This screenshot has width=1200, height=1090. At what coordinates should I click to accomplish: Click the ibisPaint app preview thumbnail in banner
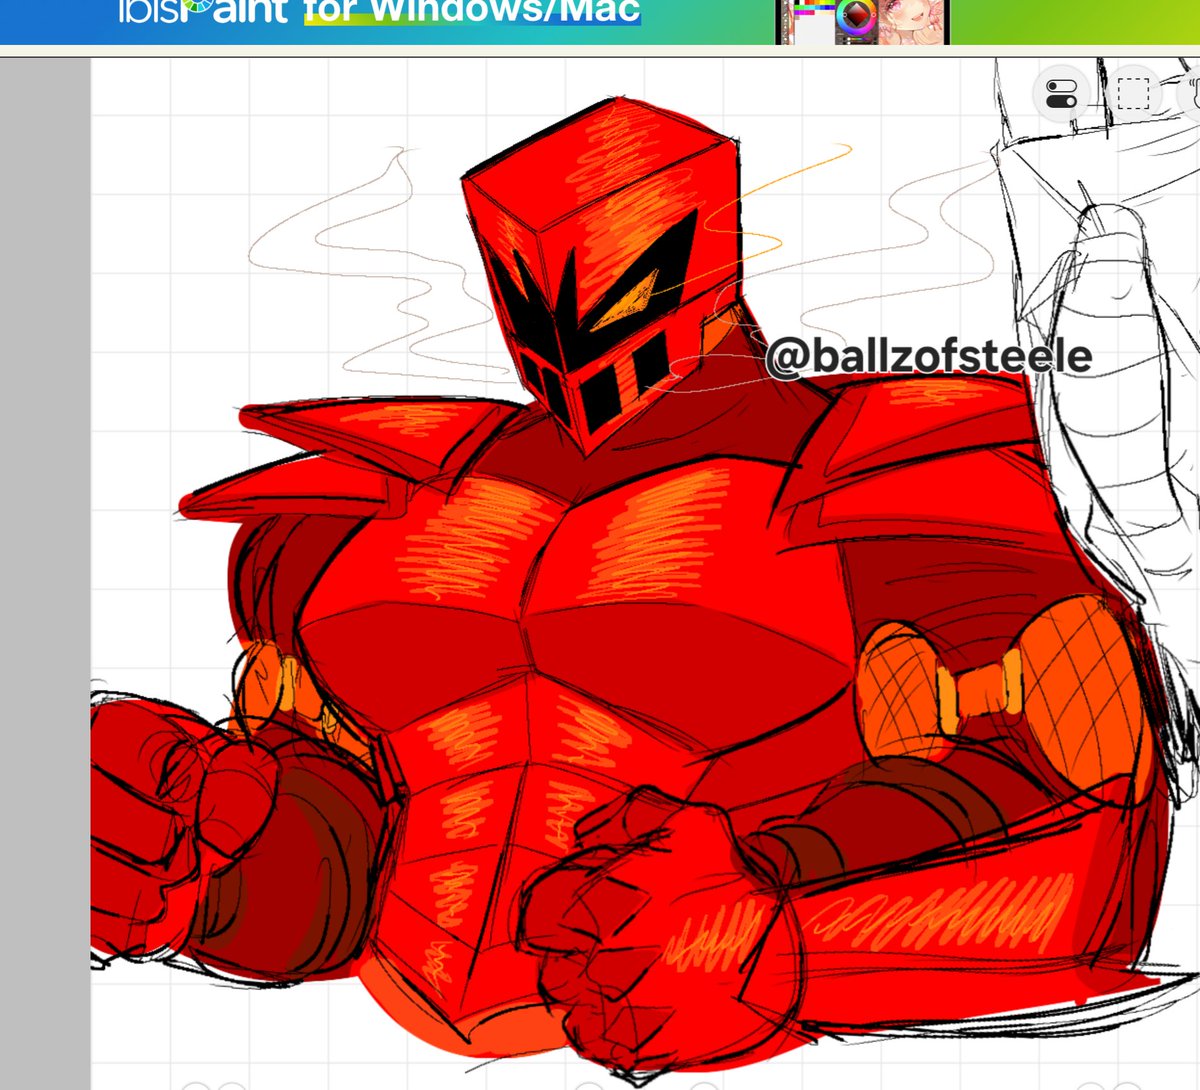click(x=862, y=22)
